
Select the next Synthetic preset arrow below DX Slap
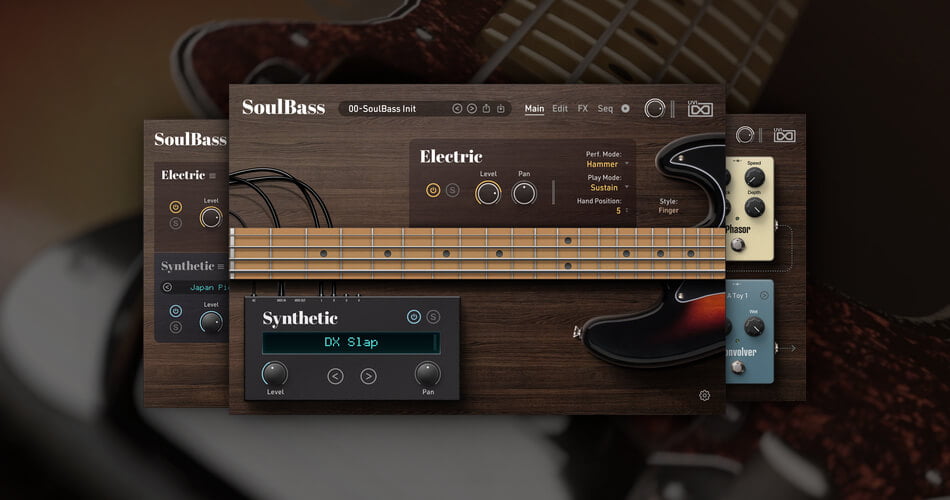tap(368, 376)
